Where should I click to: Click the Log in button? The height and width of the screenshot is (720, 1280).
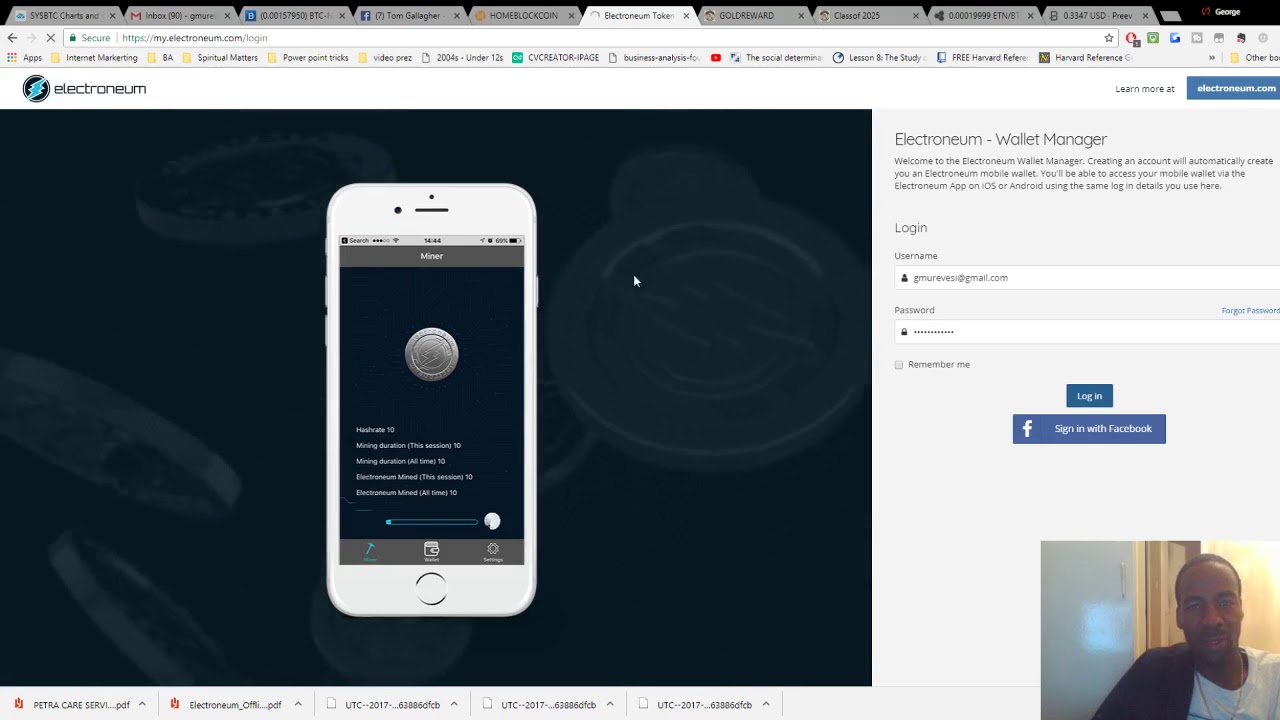click(1089, 396)
